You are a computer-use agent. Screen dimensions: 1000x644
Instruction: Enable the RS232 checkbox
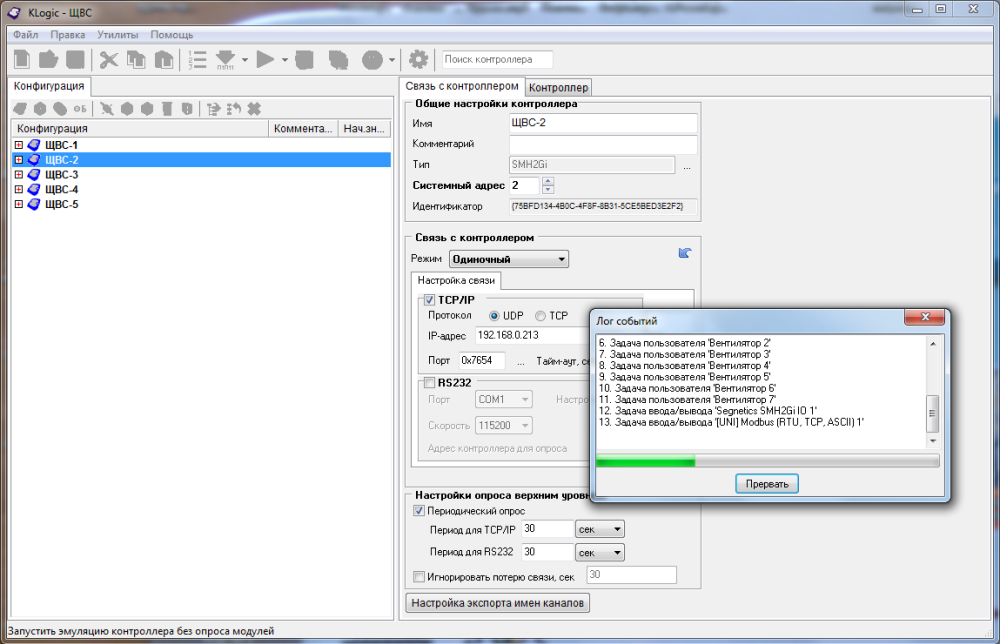(429, 382)
